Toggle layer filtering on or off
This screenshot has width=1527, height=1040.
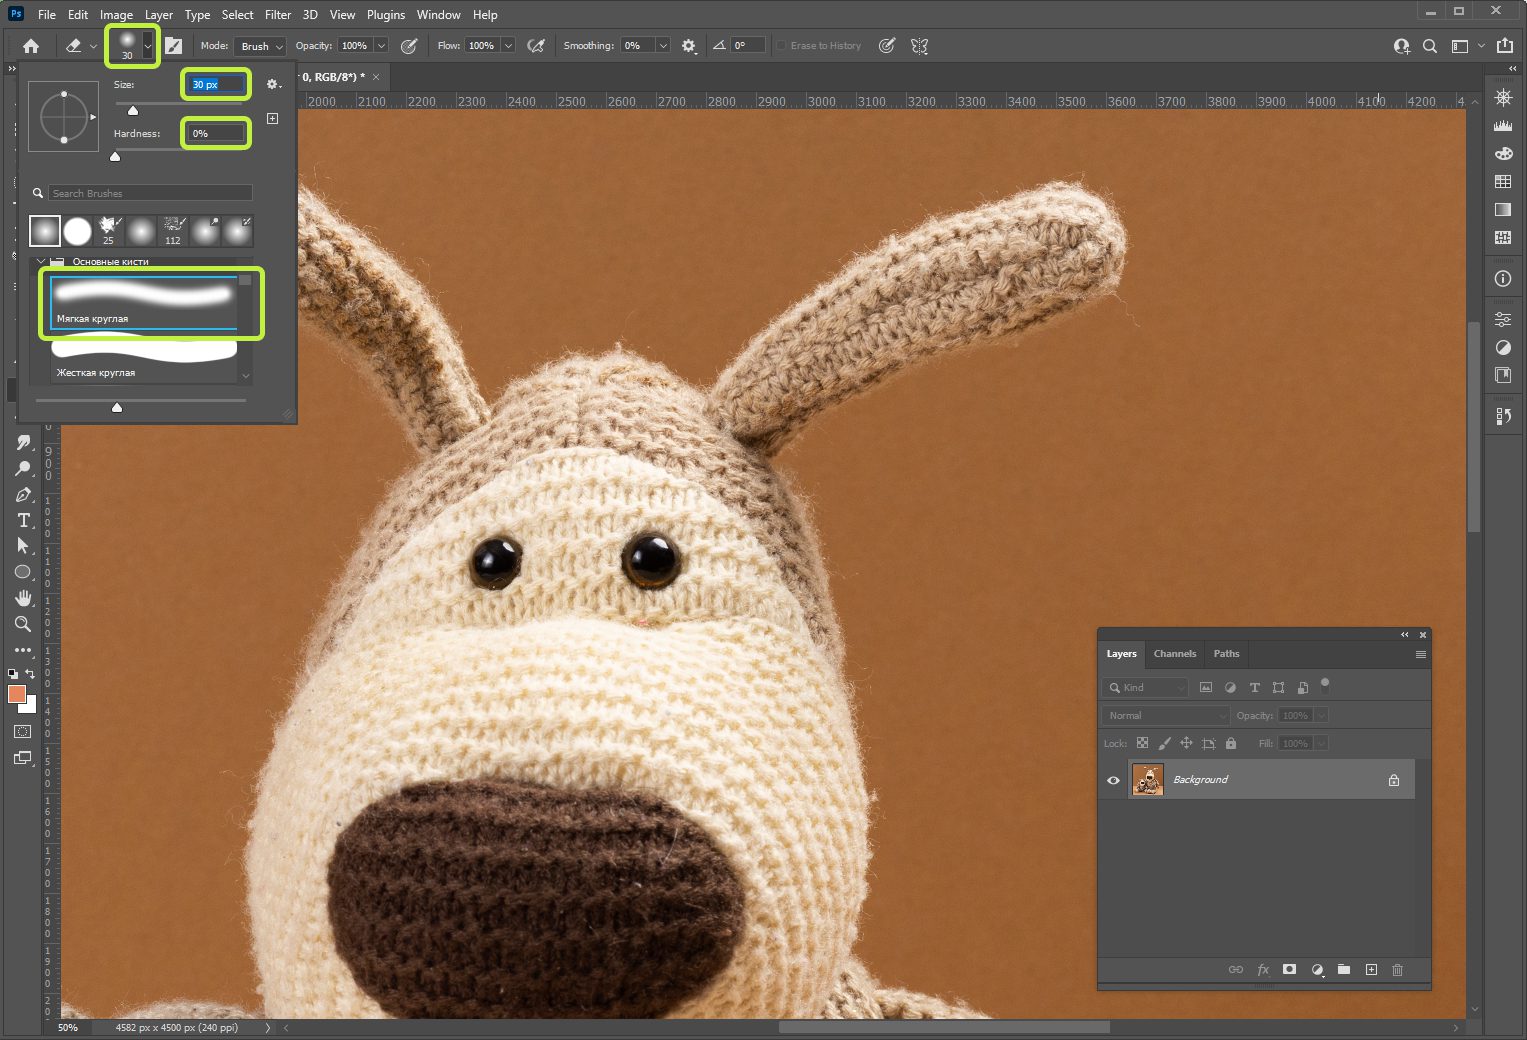point(1325,685)
